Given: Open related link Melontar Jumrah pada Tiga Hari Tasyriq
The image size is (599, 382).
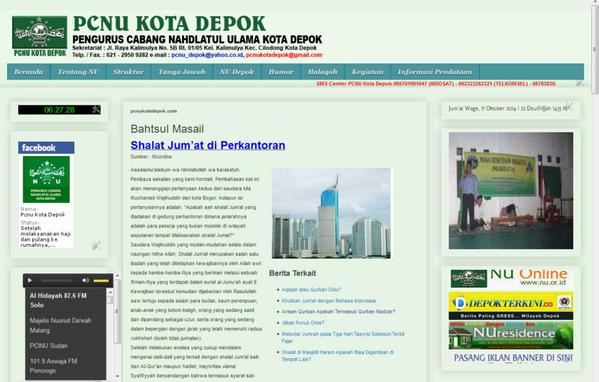Looking at the screenshot, I should pyautogui.click(x=343, y=337).
